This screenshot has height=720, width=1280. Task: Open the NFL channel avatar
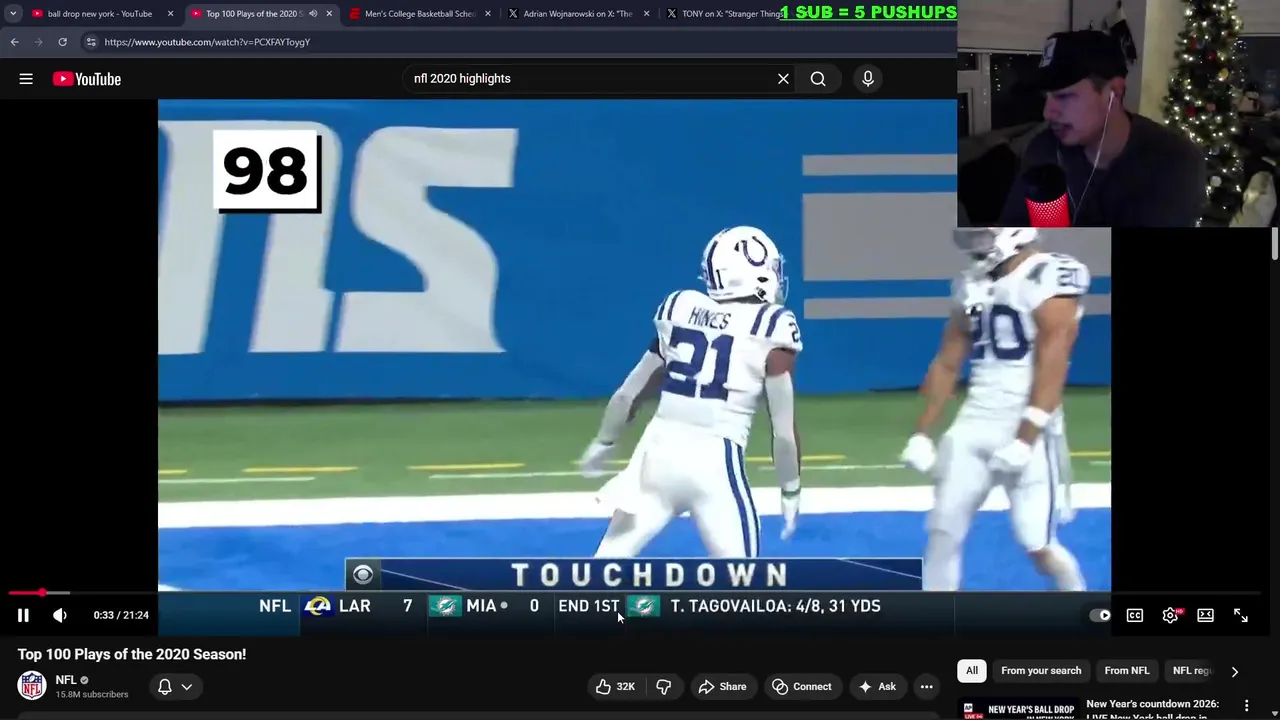point(32,686)
